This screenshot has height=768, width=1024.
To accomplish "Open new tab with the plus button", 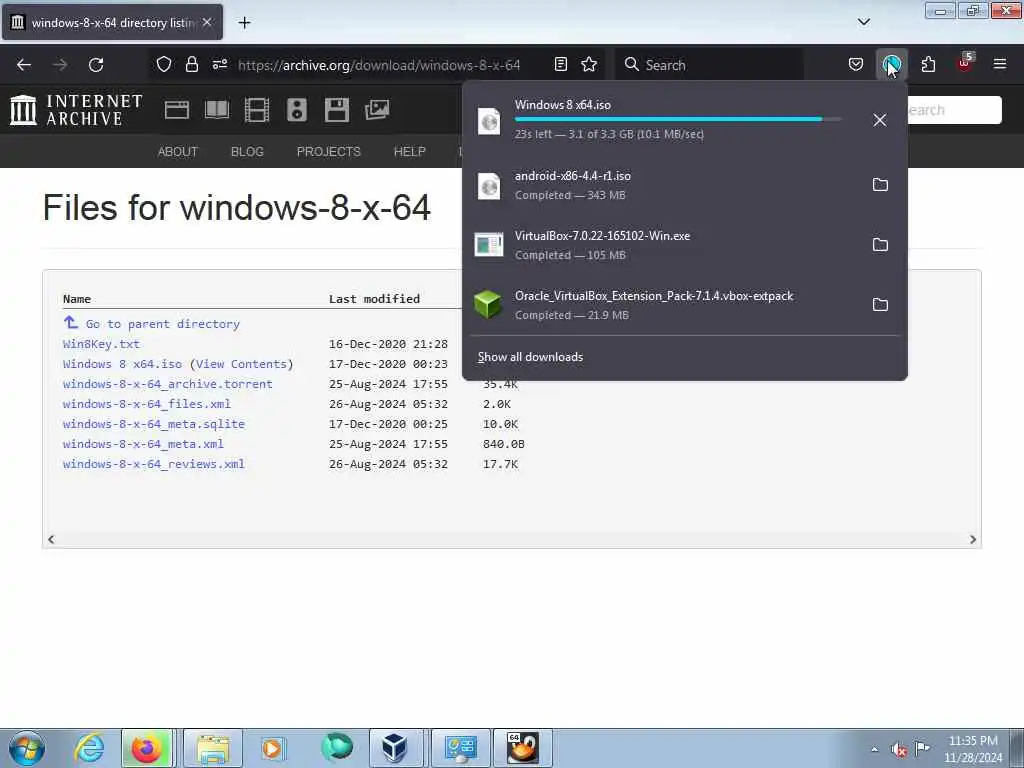I will [x=244, y=23].
